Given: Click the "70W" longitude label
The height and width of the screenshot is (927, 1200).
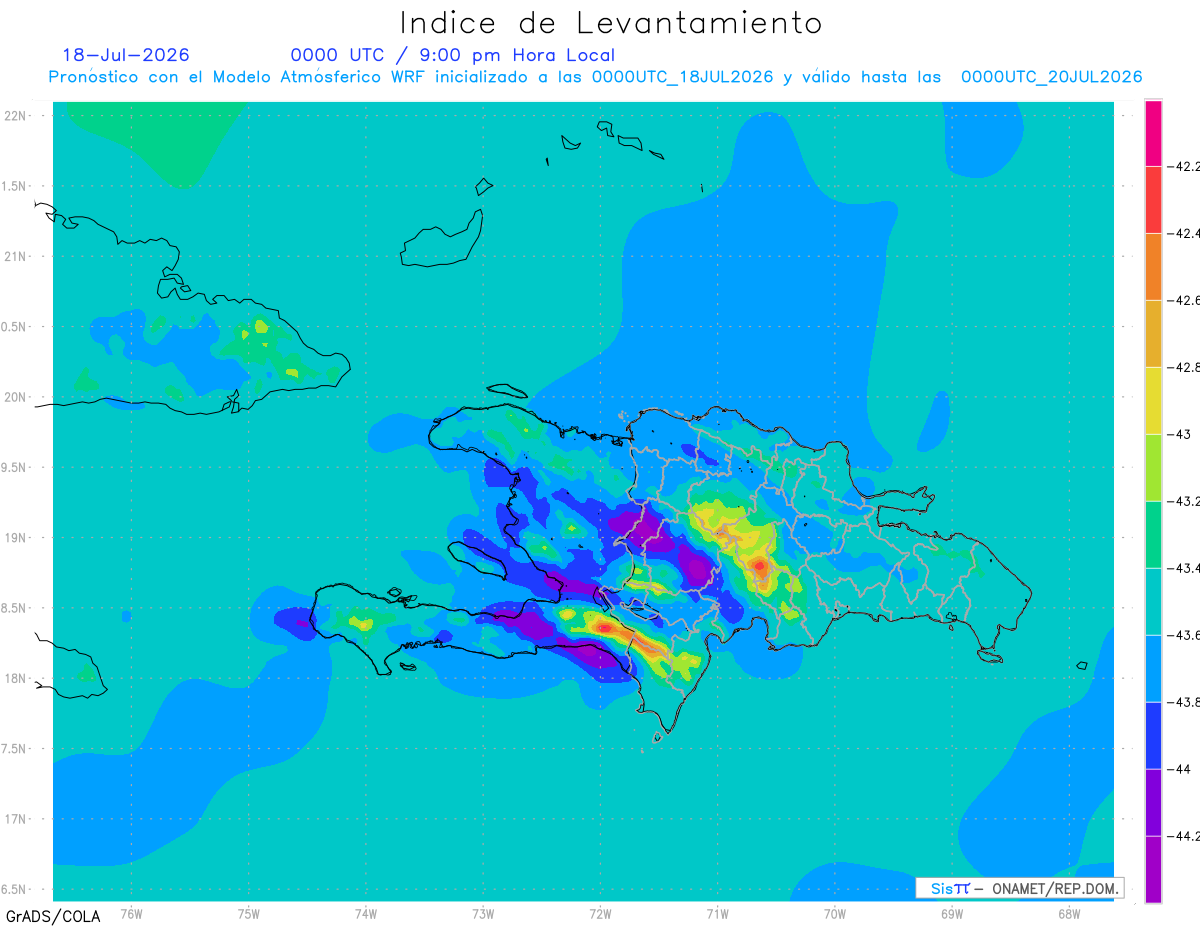Looking at the screenshot, I should pyautogui.click(x=835, y=913).
